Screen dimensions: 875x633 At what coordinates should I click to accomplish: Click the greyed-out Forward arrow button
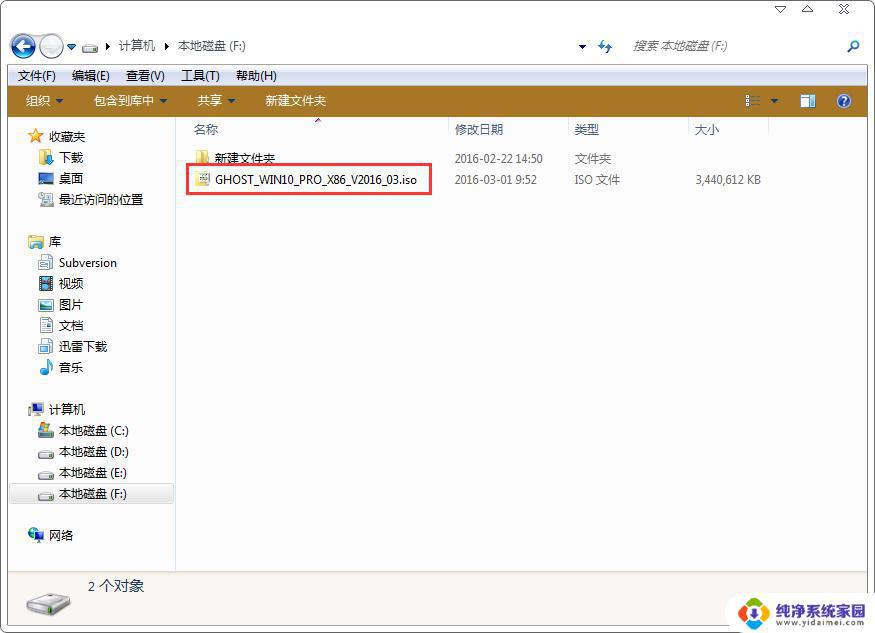(51, 46)
